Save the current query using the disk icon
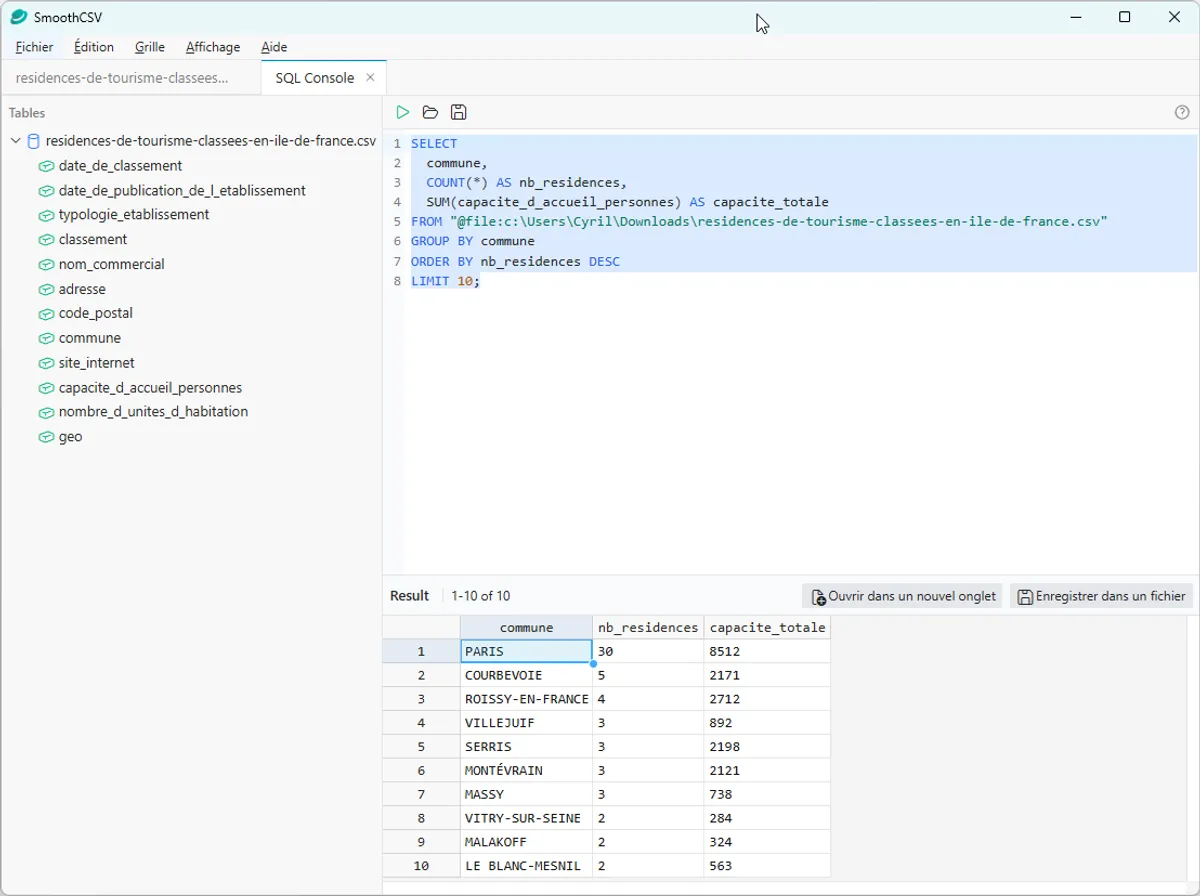This screenshot has width=1200, height=896. click(x=459, y=112)
